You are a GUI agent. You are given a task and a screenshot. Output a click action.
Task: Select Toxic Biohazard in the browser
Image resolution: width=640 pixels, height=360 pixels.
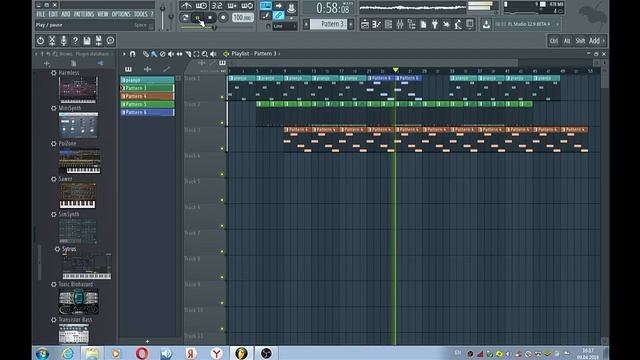tap(76, 284)
